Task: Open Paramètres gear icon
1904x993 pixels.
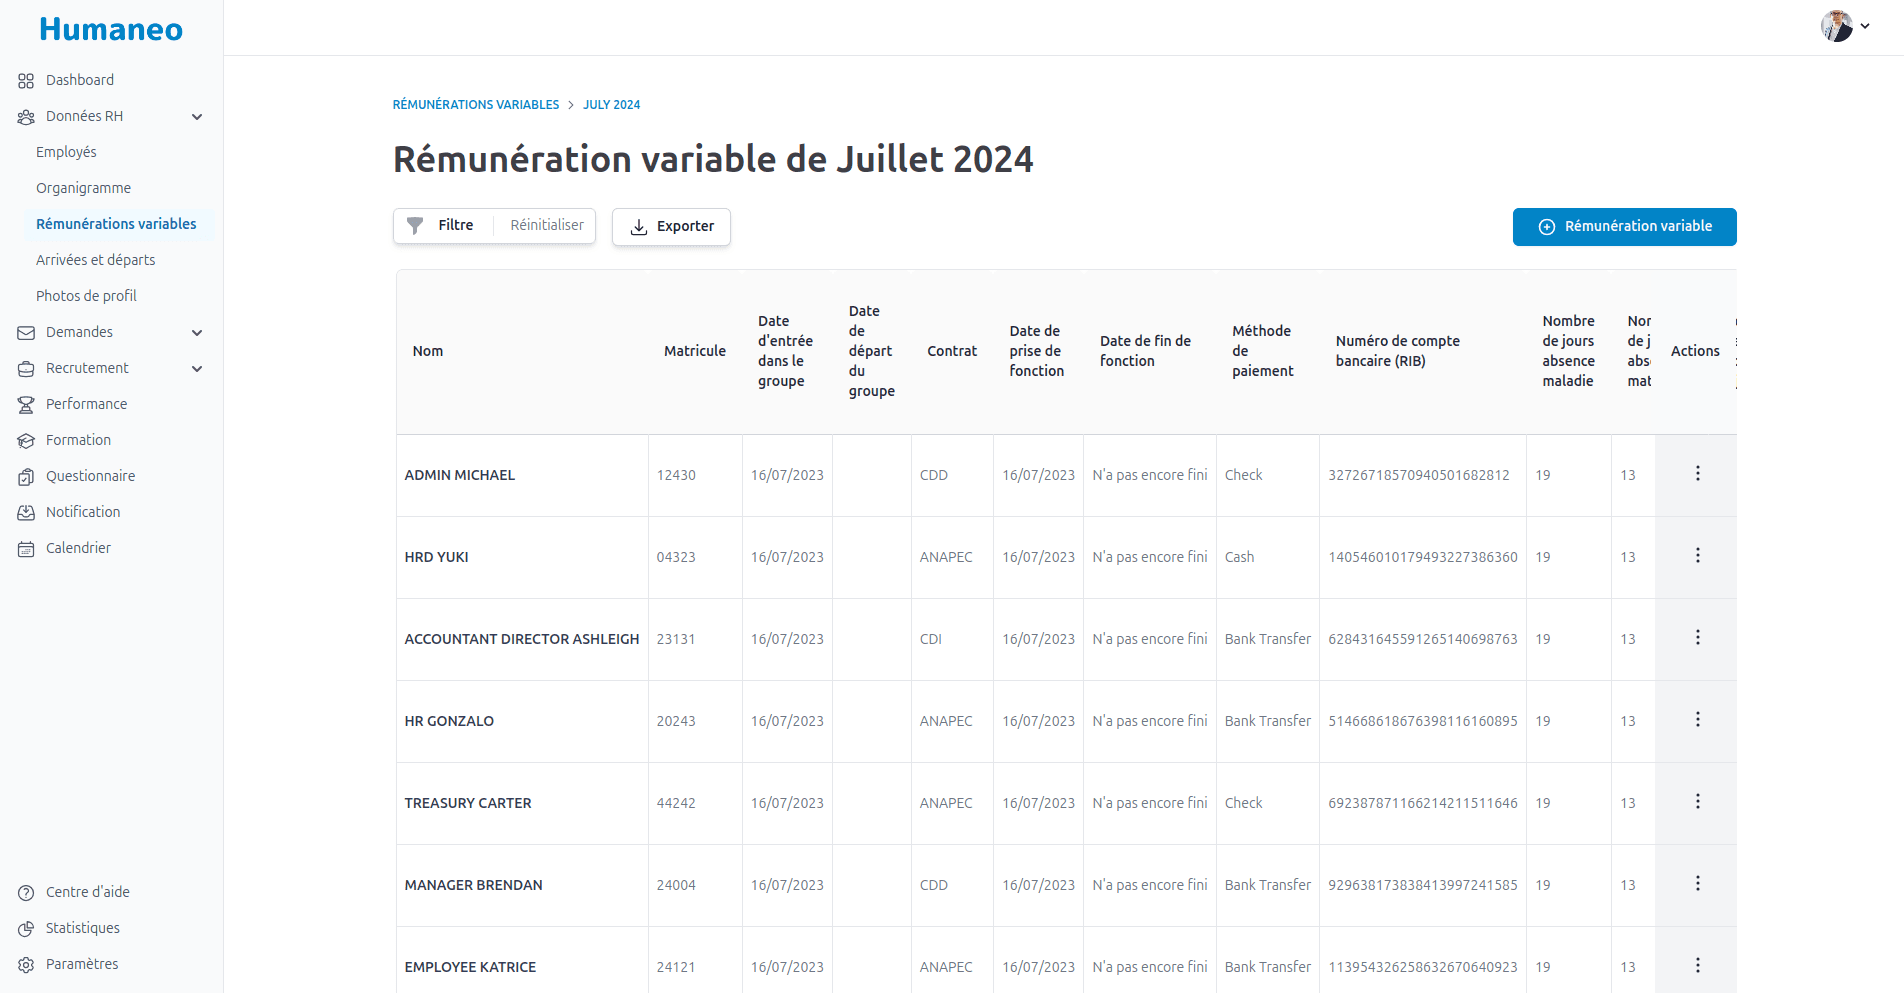Action: point(26,965)
